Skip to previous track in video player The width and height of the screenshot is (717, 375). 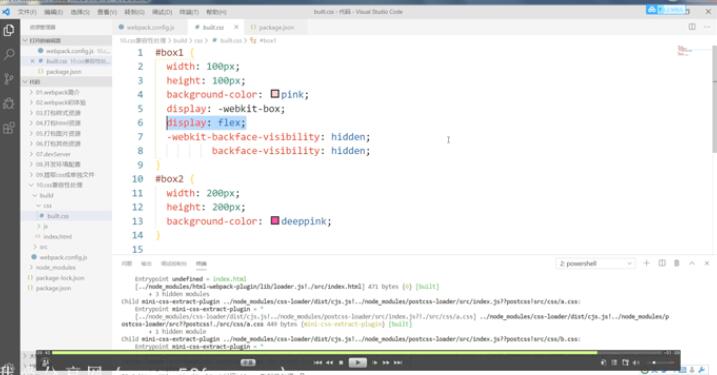click(318, 363)
